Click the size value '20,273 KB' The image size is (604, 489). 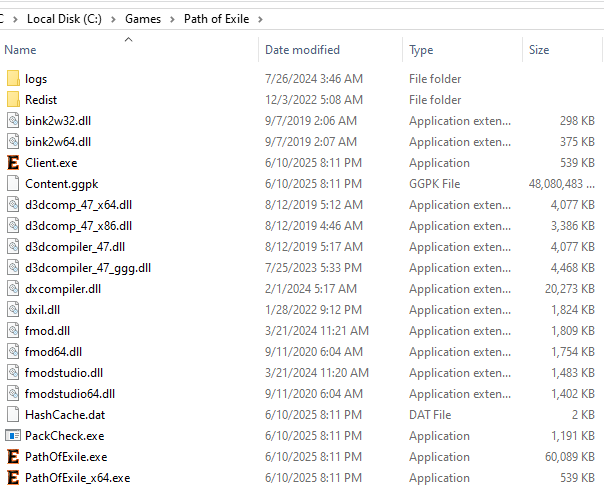[569, 289]
